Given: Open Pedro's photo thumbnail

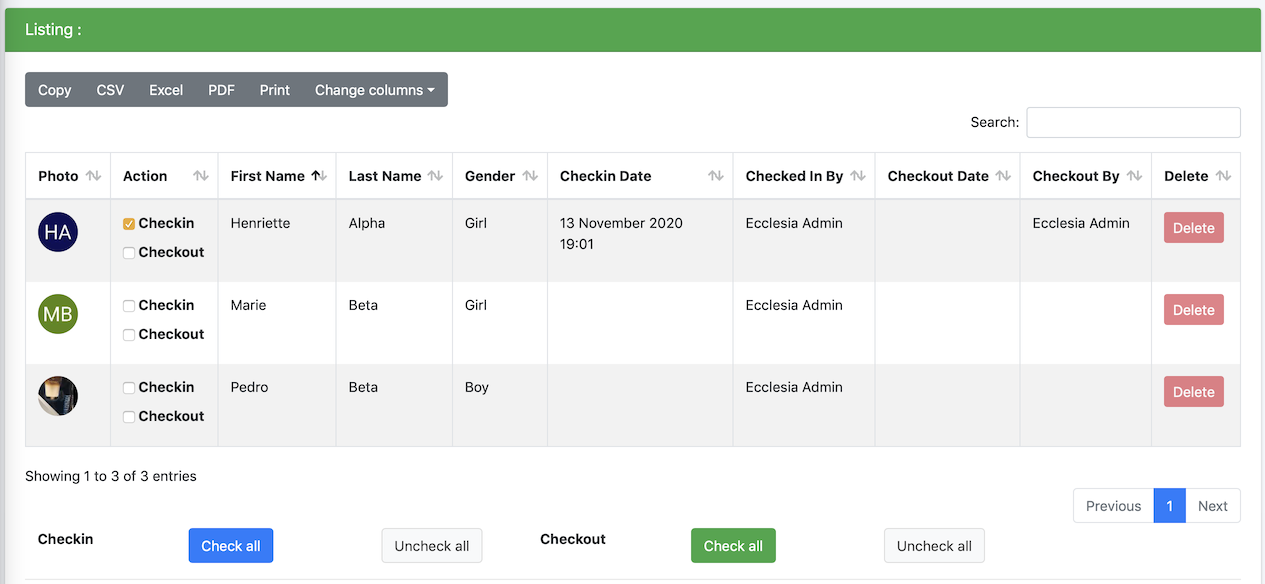Looking at the screenshot, I should pos(58,396).
